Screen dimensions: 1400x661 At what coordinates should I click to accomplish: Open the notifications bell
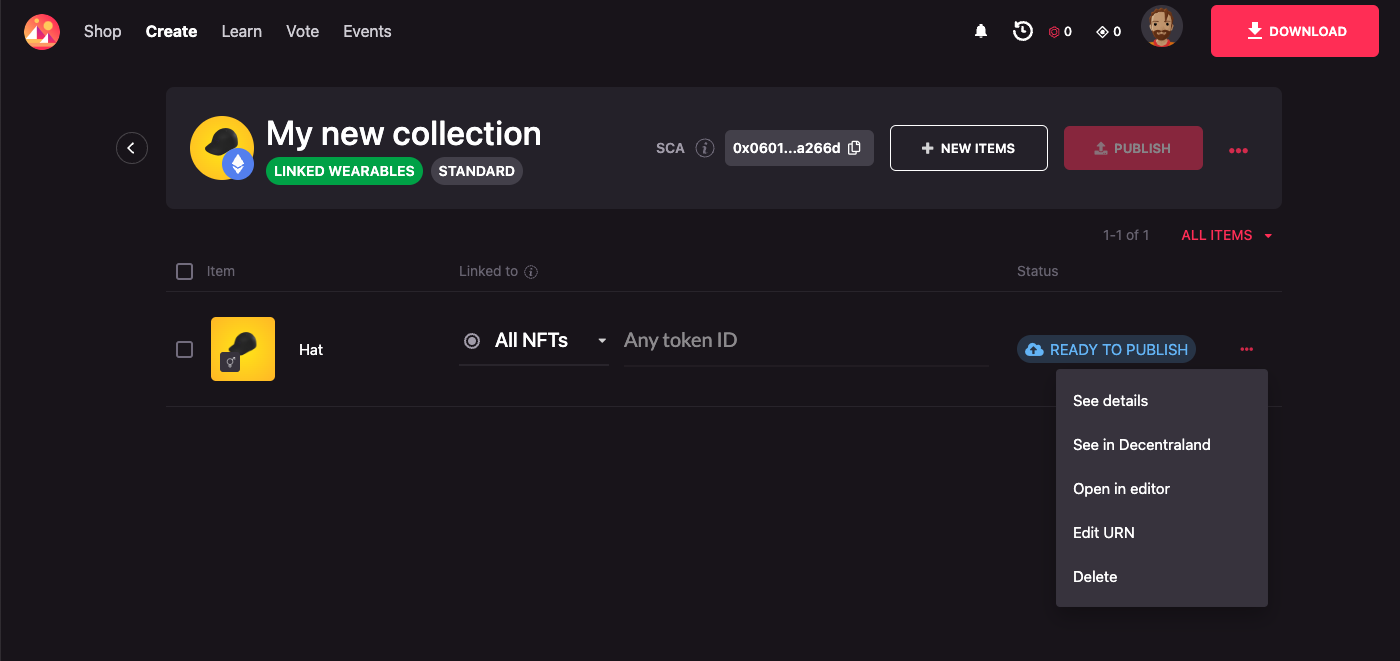981,32
